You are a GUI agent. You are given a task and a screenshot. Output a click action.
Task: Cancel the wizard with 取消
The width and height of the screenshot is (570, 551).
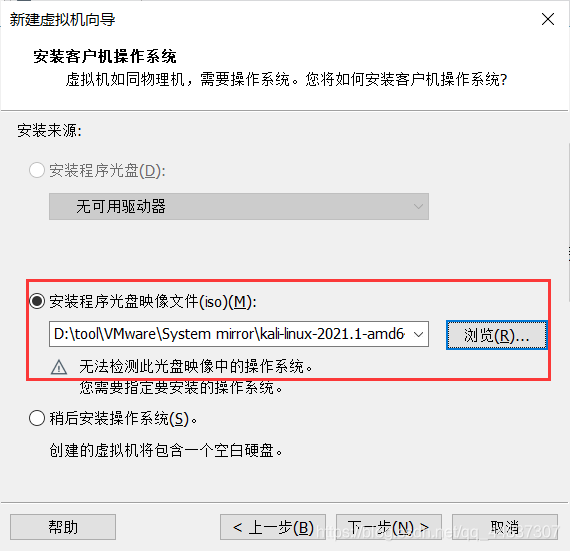click(505, 527)
